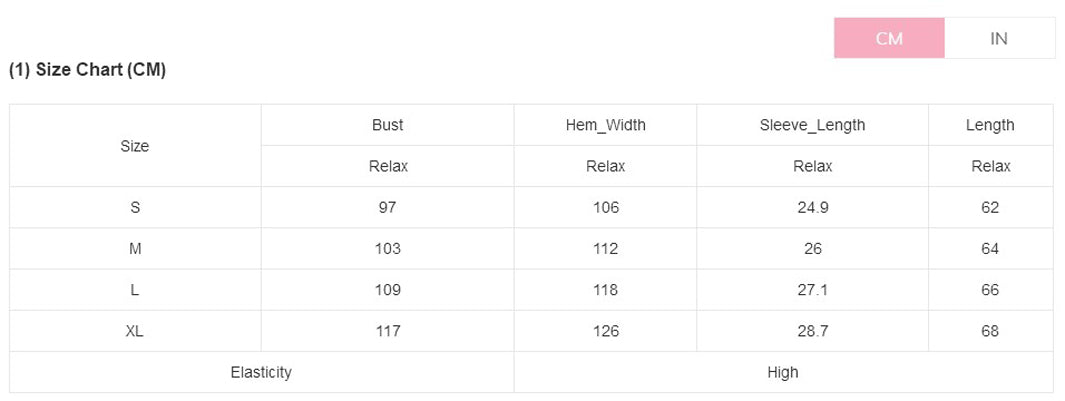Select the Length column header
The image size is (1065, 401).
pyautogui.click(x=990, y=125)
